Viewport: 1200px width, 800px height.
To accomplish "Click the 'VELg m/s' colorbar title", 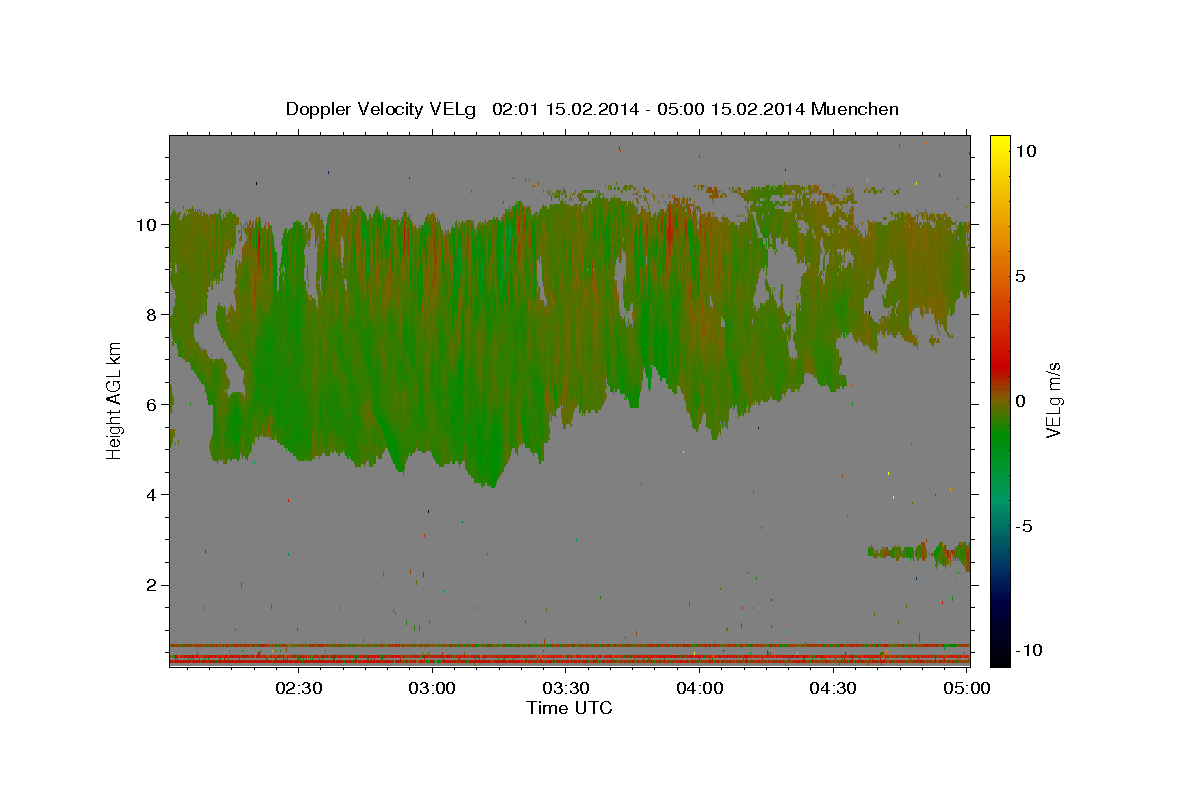I will click(x=1055, y=401).
